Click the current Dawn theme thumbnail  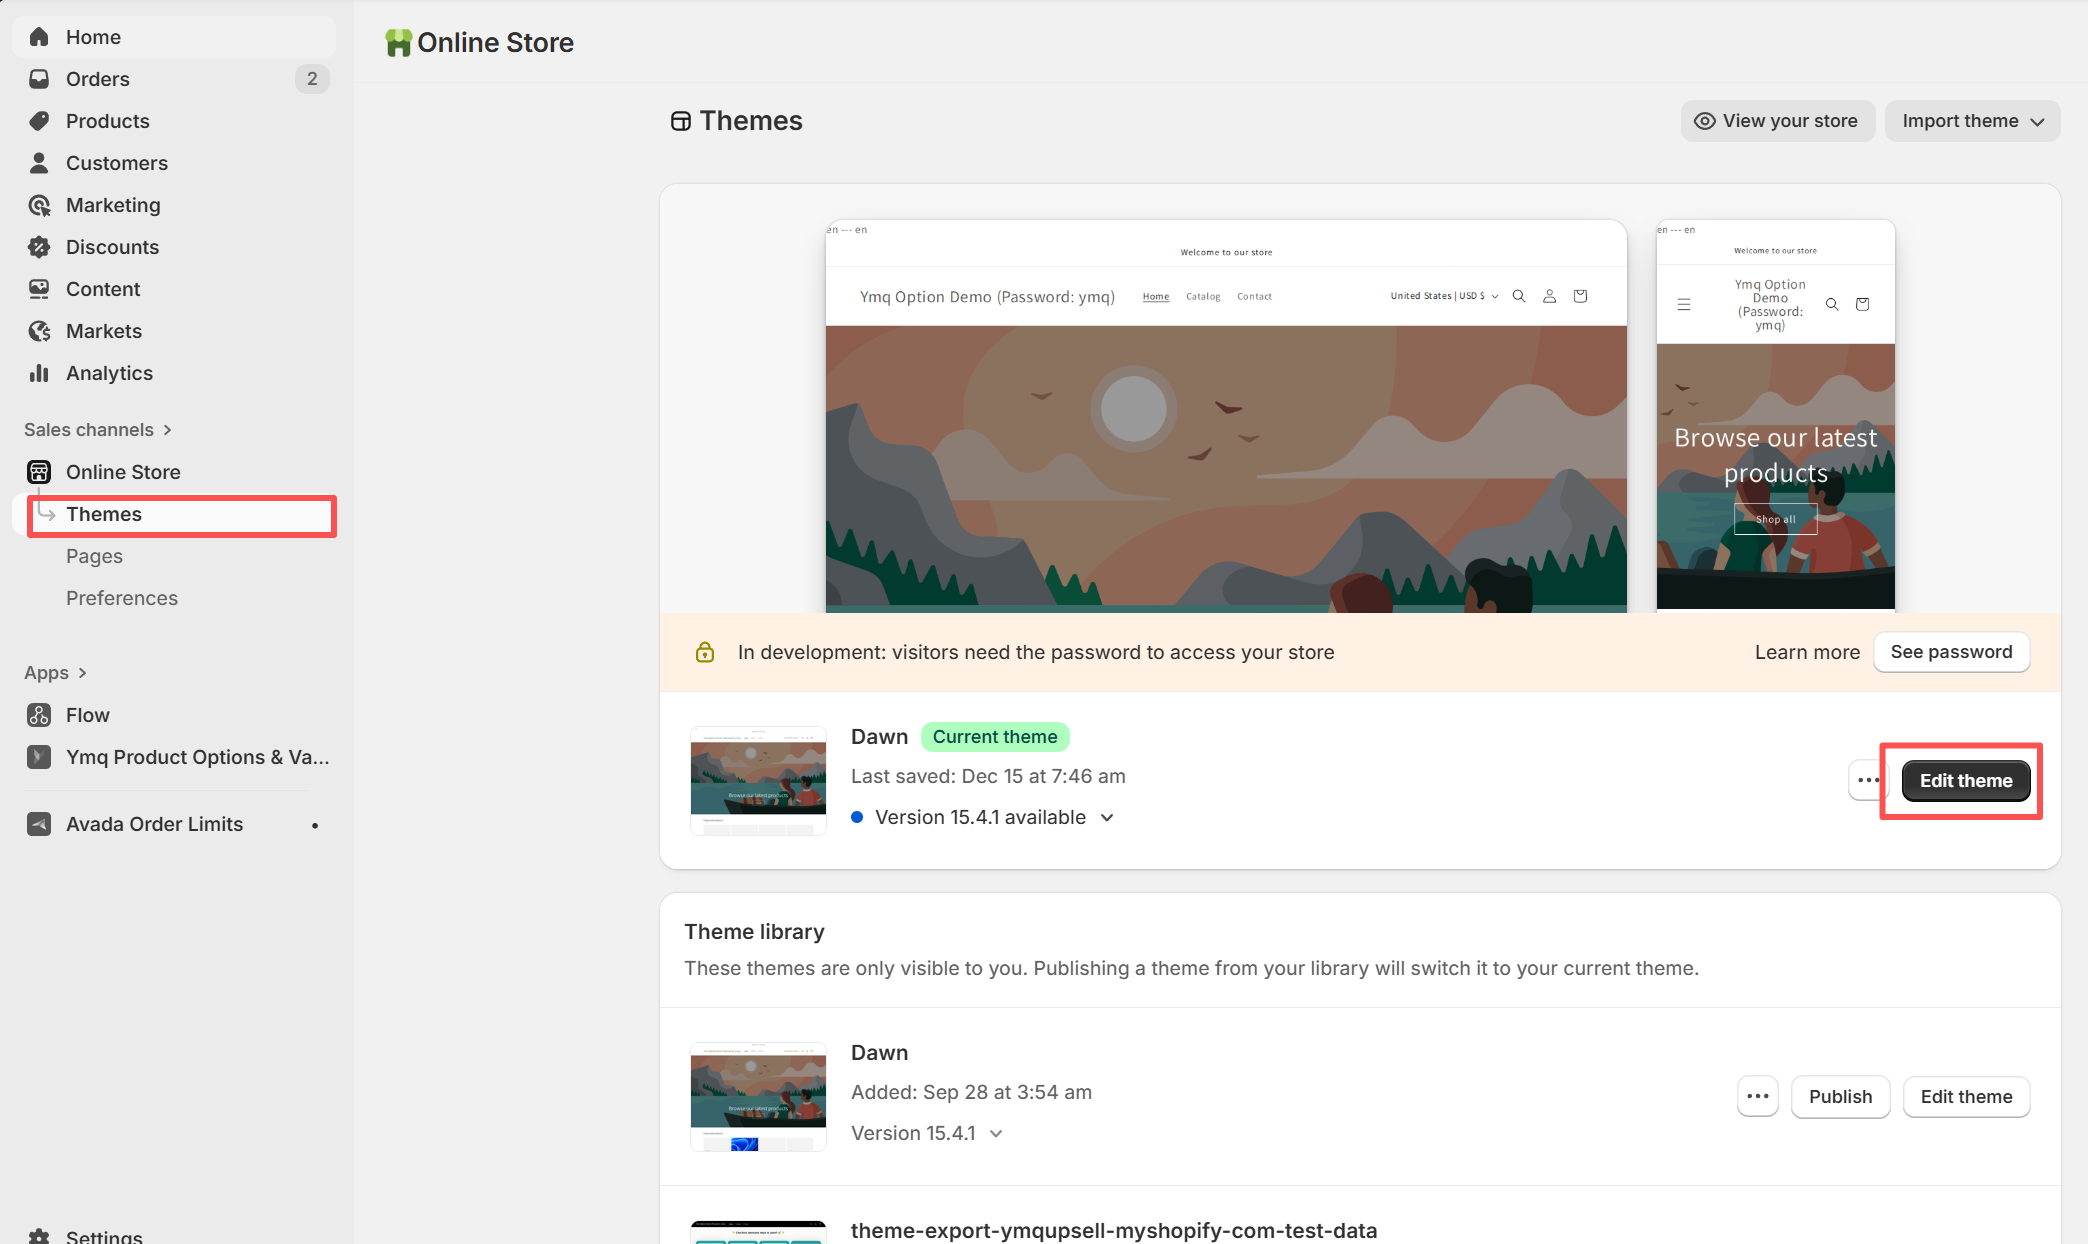pos(758,780)
